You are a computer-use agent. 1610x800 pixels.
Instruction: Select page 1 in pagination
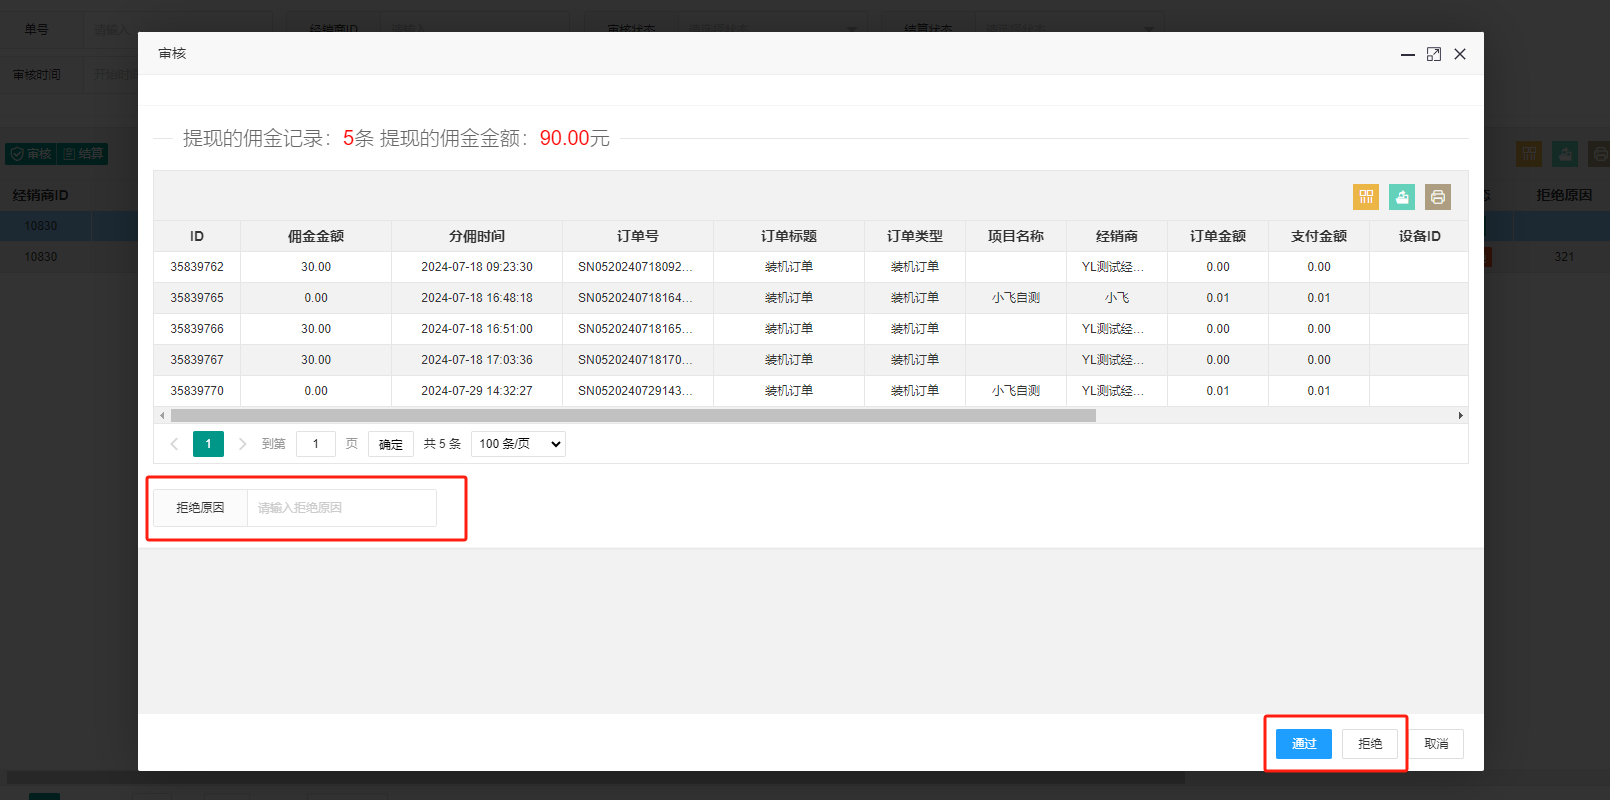tap(208, 444)
